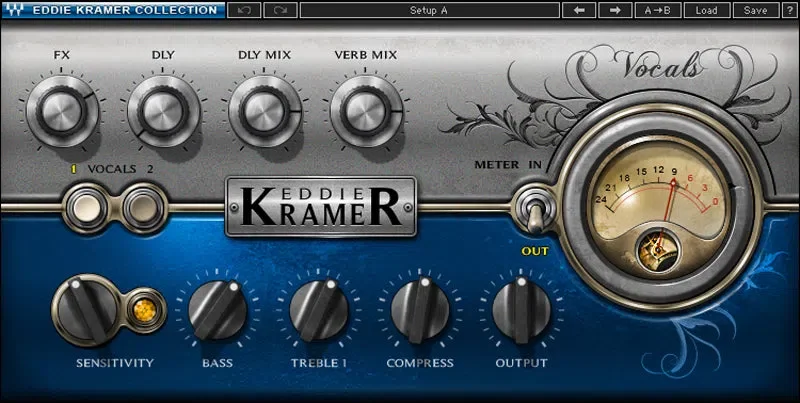
Task: Click the COMPRESS label
Action: tap(420, 363)
